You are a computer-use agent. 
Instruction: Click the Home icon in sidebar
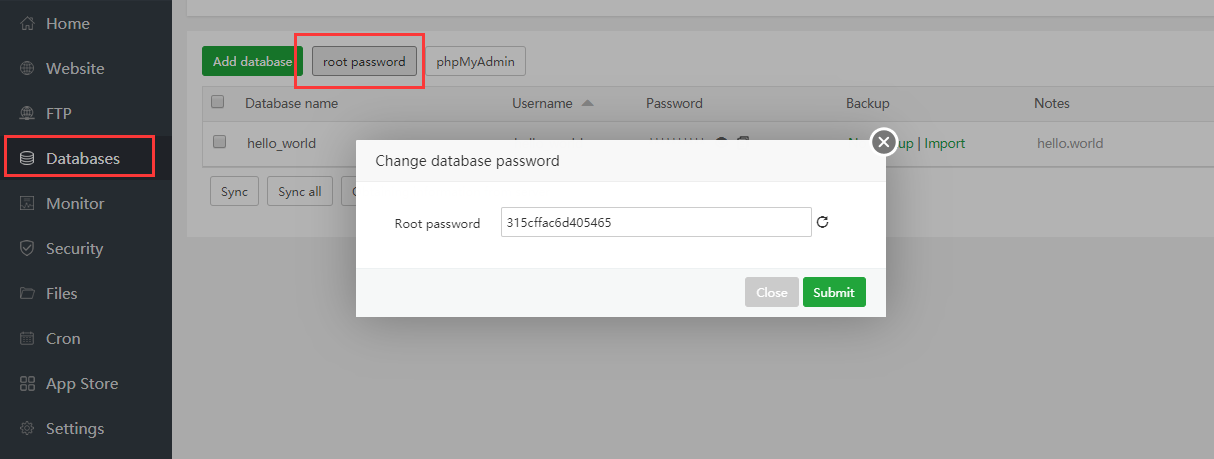(x=28, y=23)
